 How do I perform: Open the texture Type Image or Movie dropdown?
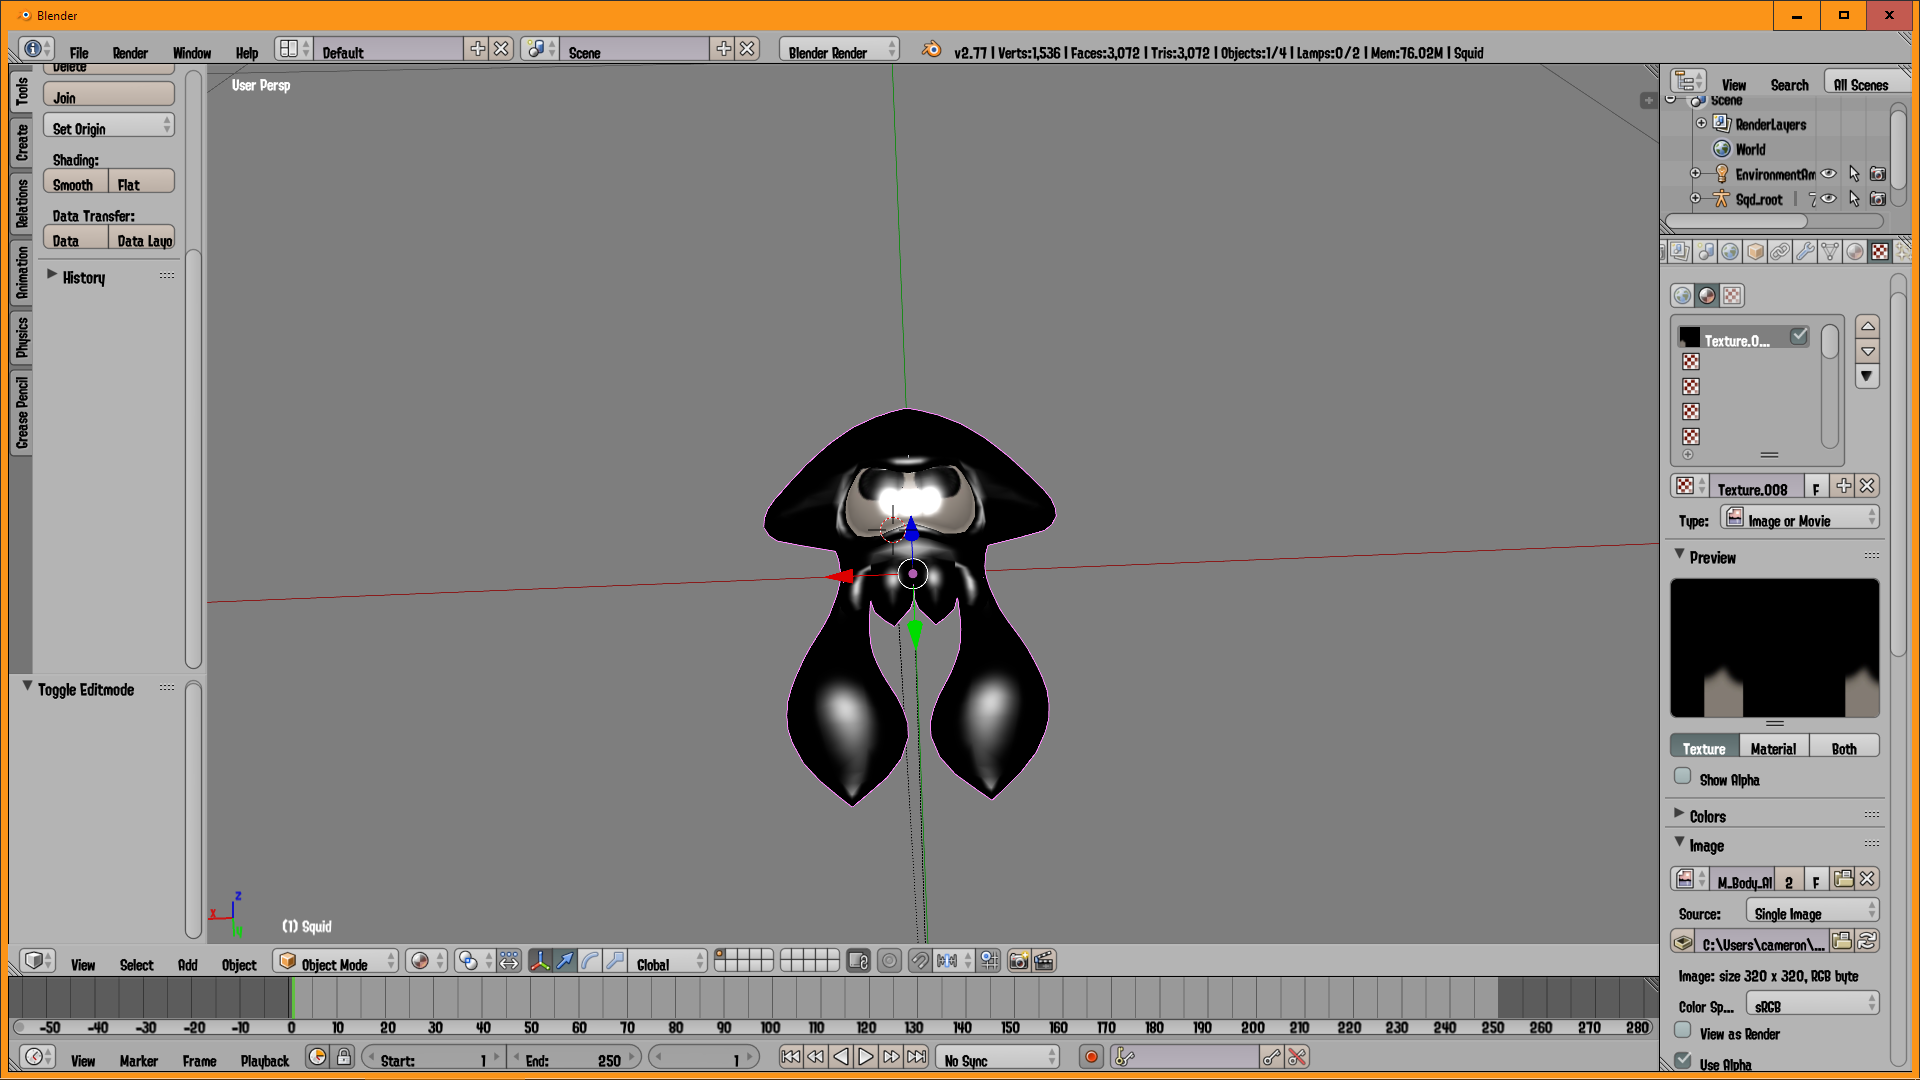coord(1800,519)
